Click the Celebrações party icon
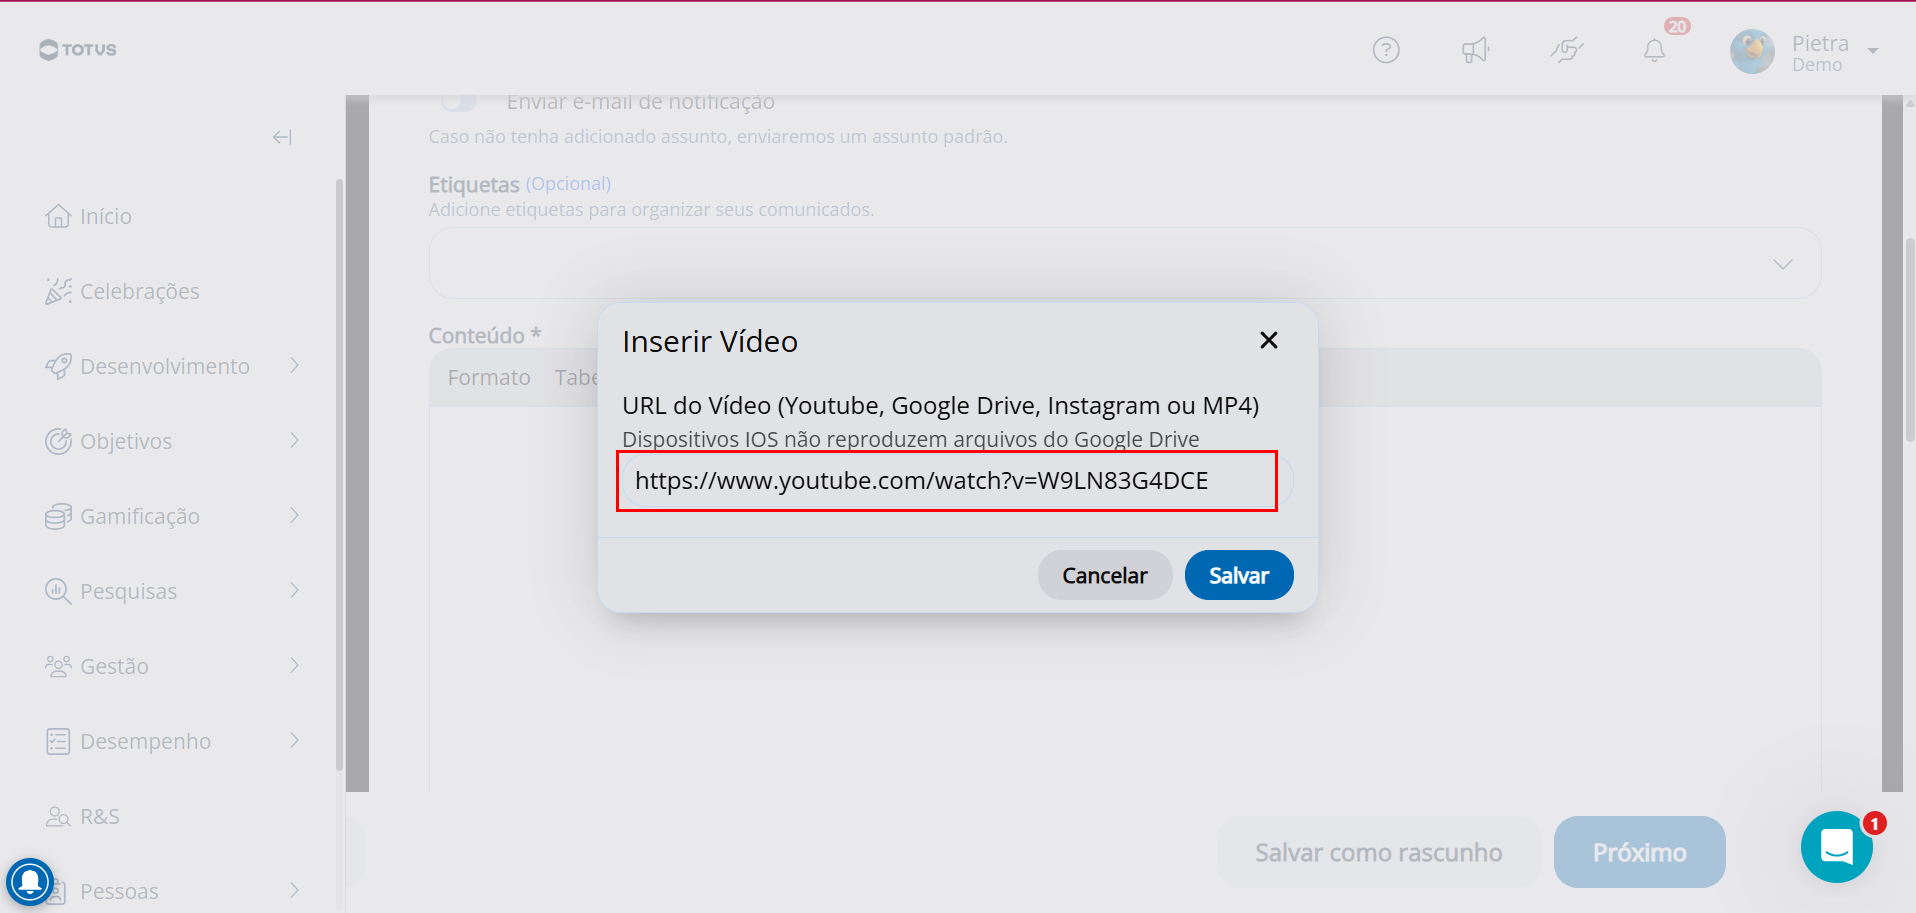Image resolution: width=1916 pixels, height=913 pixels. (x=58, y=291)
